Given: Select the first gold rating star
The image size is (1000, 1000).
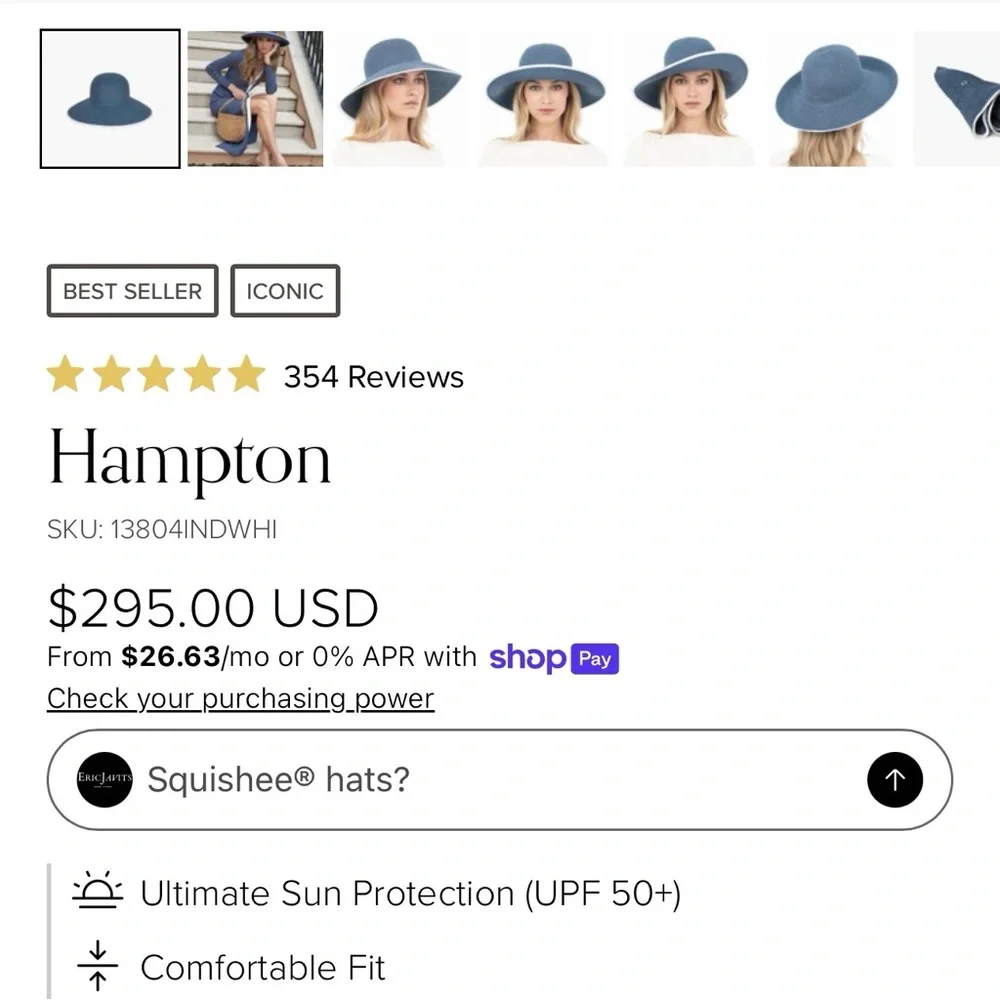Looking at the screenshot, I should pyautogui.click(x=67, y=374).
